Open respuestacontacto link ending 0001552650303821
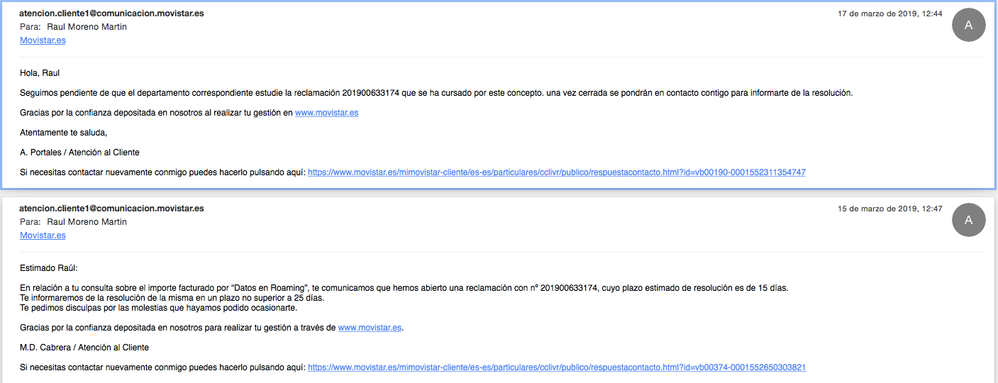Screen dimensions: 998x383 (x=557, y=368)
